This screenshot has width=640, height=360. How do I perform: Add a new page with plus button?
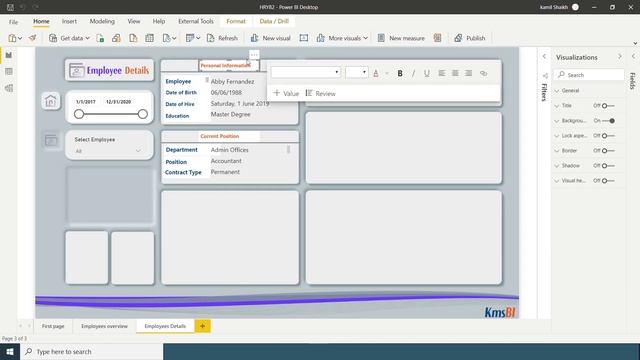(x=202, y=326)
